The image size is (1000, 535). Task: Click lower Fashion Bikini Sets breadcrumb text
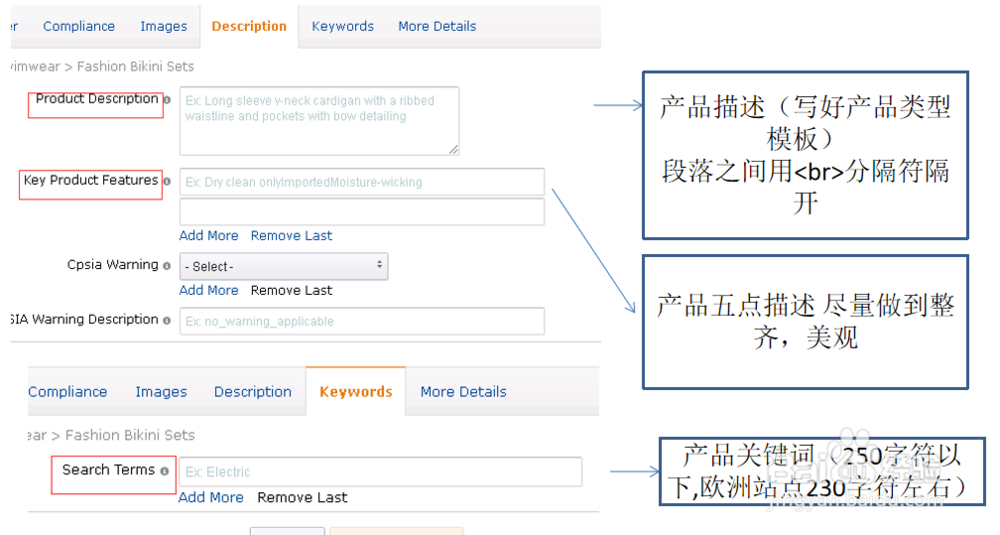[x=130, y=435]
